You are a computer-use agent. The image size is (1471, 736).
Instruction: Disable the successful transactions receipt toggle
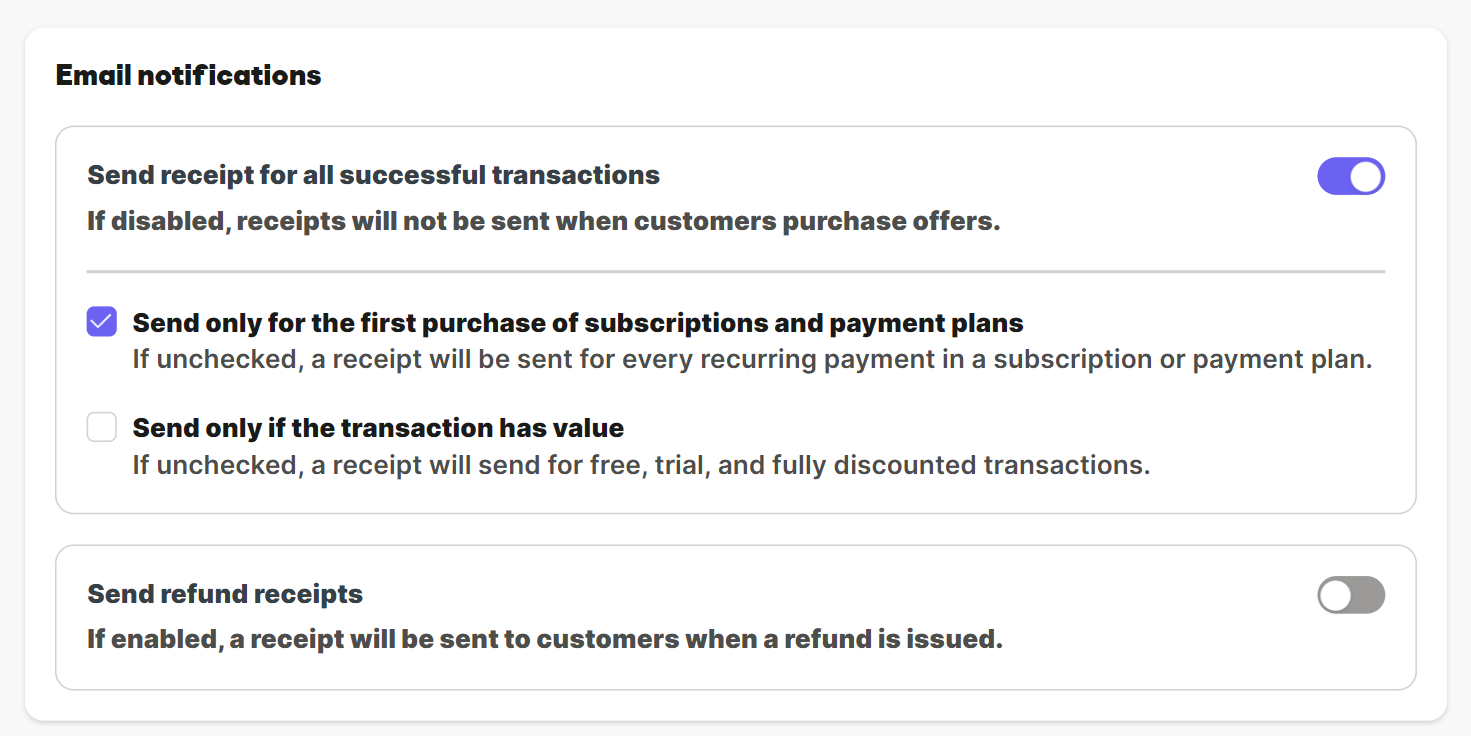pos(1350,177)
